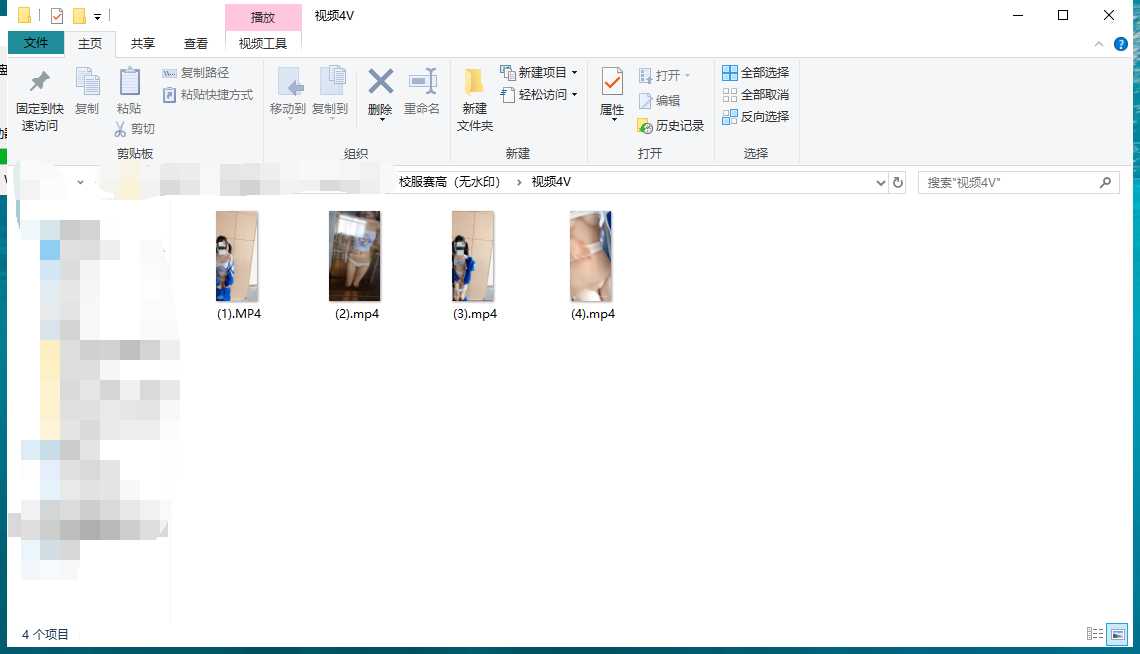Click the blue help question mark icon
The height and width of the screenshot is (654, 1140).
click(x=1121, y=44)
